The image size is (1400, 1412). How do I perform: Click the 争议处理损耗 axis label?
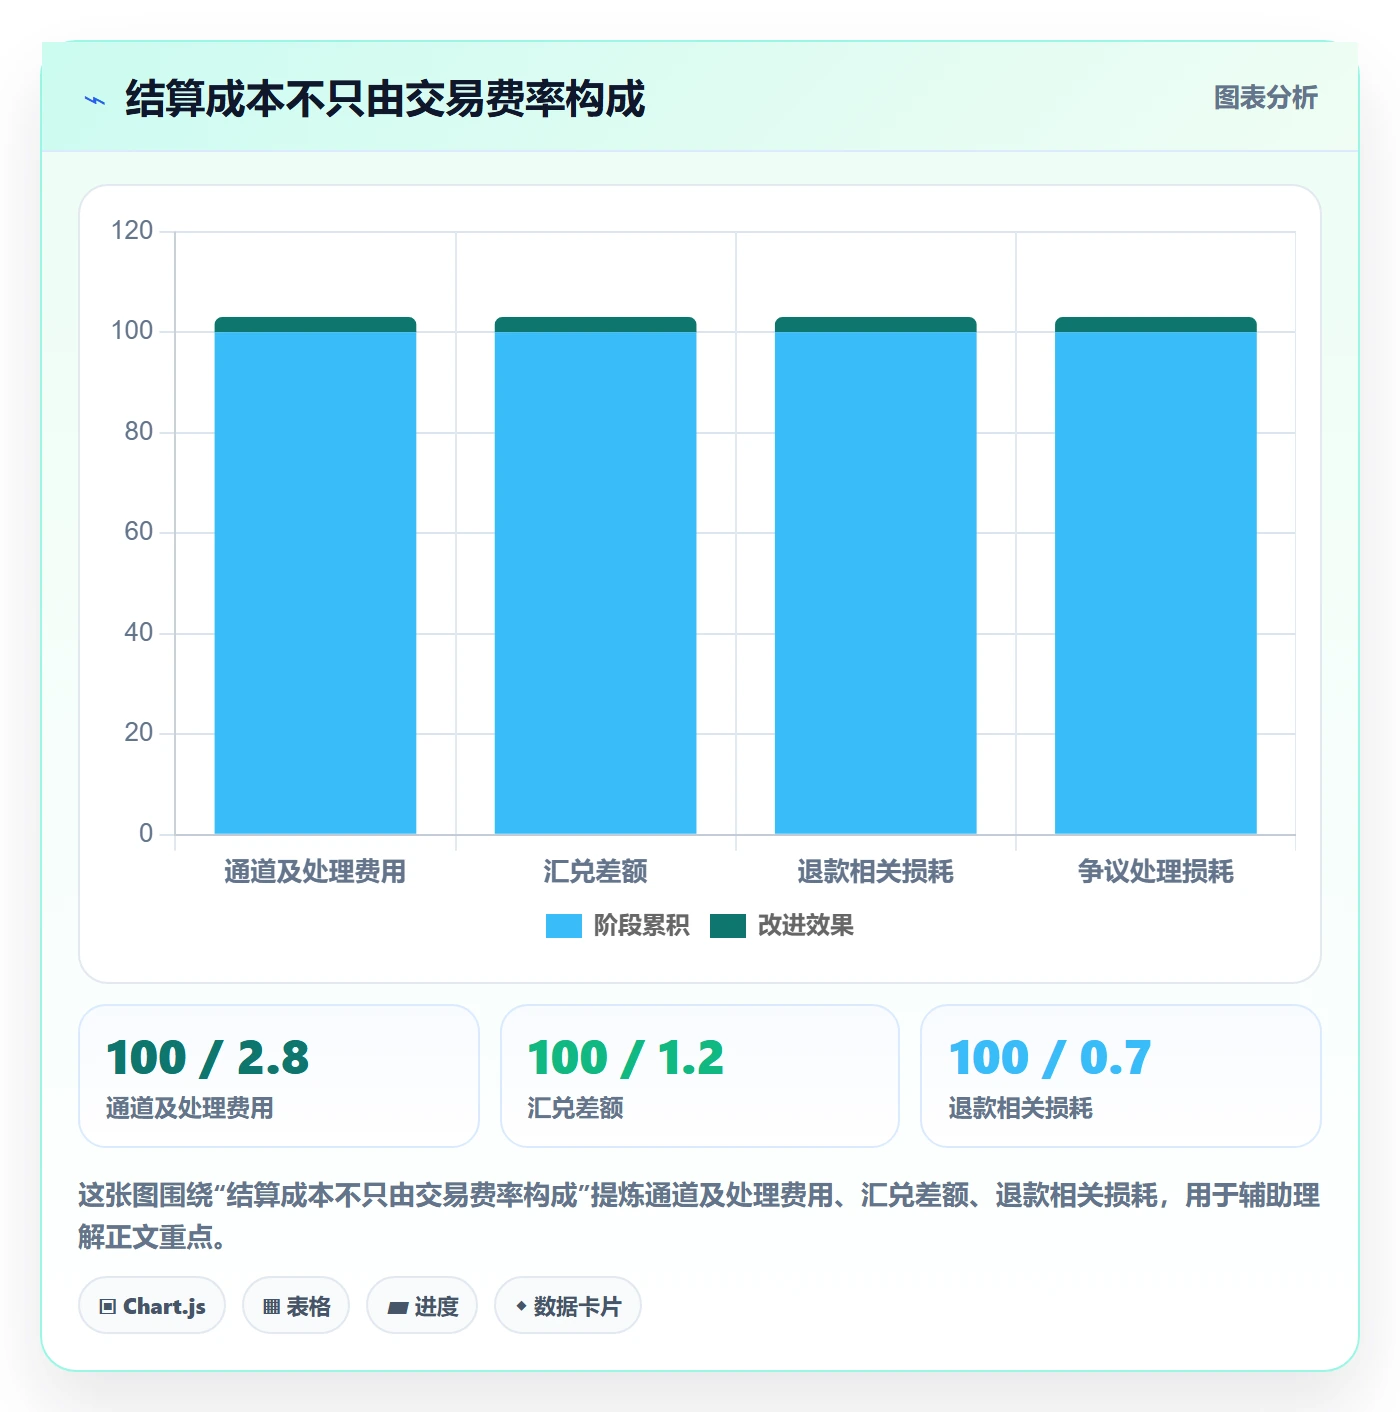(1155, 872)
